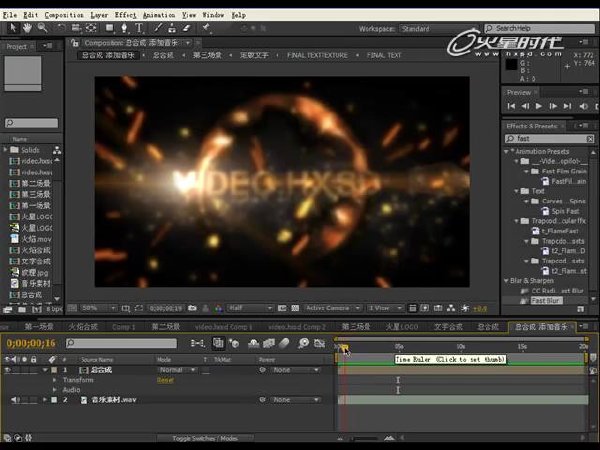Click the take snapshot camera icon

point(192,308)
